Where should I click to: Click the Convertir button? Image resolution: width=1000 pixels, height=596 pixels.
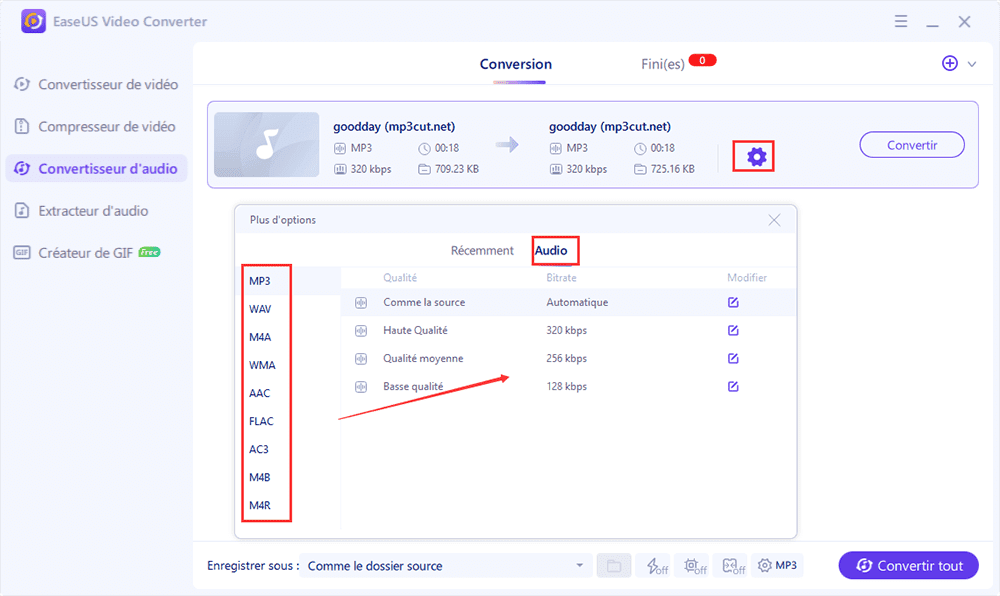(x=911, y=145)
